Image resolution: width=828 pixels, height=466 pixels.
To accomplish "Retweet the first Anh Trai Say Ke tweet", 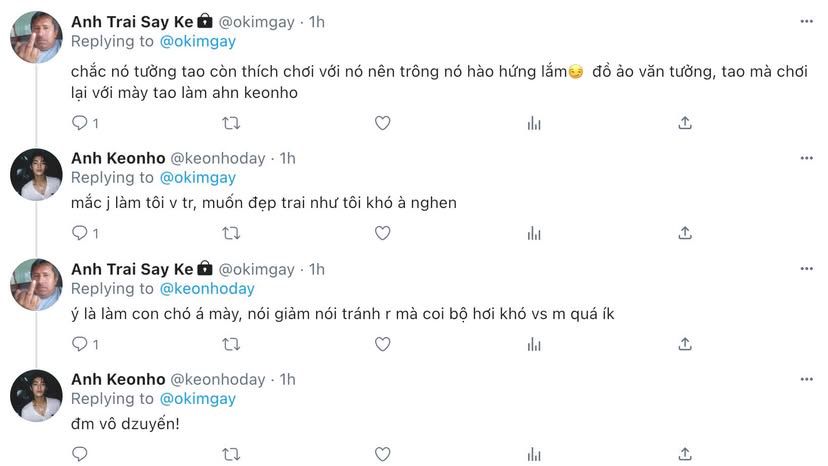I will click(230, 122).
